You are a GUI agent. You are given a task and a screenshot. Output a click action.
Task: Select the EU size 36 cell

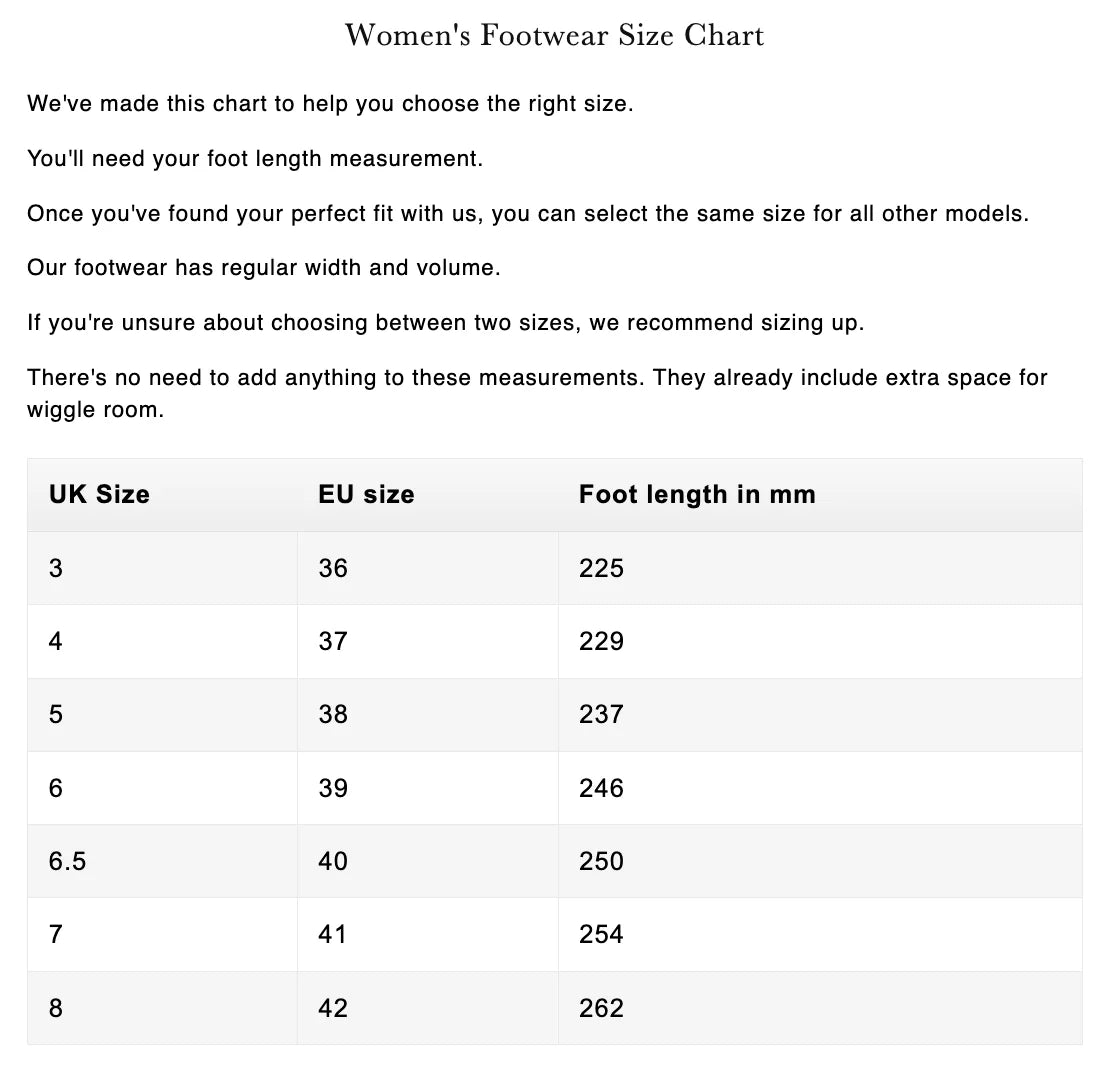point(333,568)
